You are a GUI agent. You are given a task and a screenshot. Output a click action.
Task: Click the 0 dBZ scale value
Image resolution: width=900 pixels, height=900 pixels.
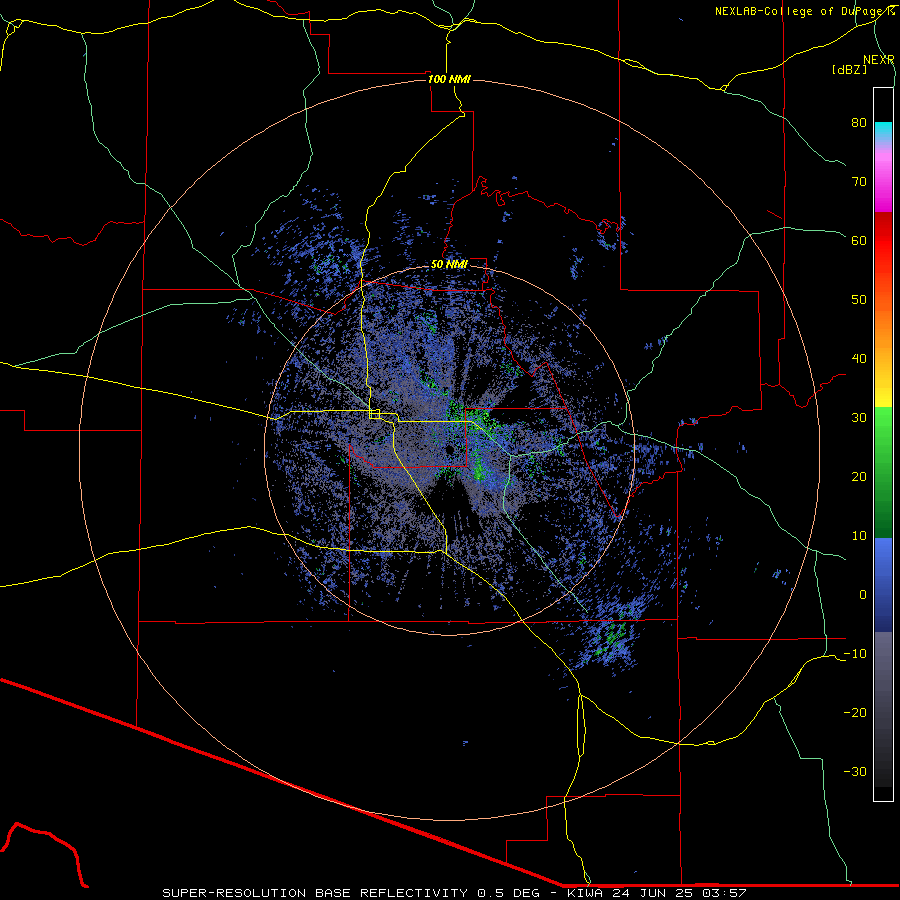(863, 595)
